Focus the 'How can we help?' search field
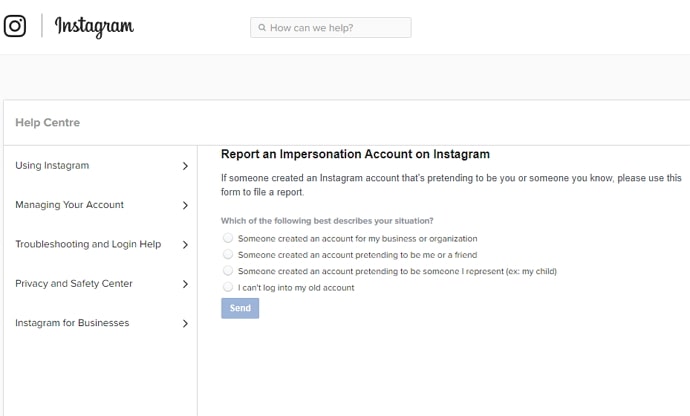 coord(331,28)
